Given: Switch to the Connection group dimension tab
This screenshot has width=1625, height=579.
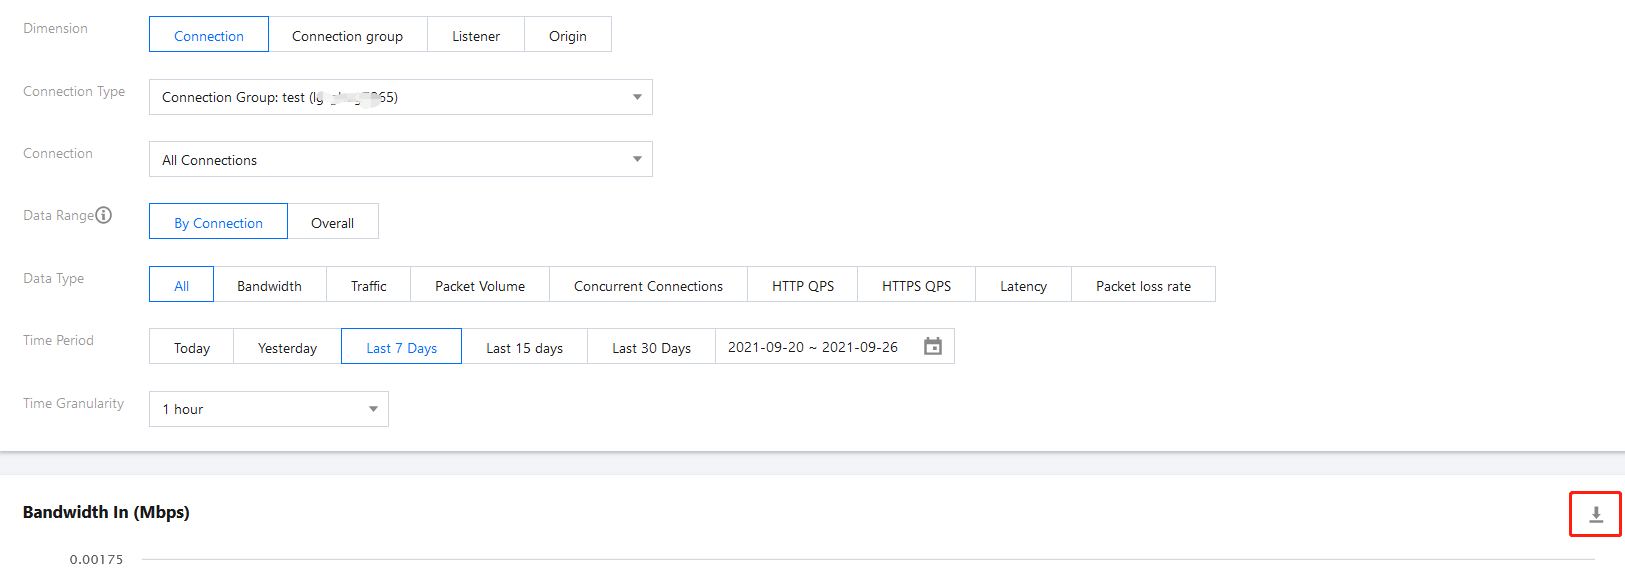Looking at the screenshot, I should pyautogui.click(x=347, y=35).
